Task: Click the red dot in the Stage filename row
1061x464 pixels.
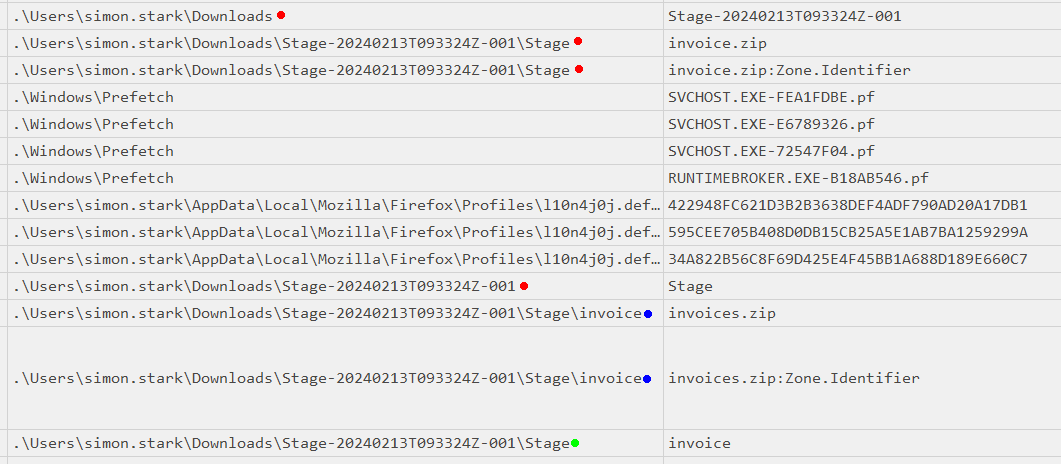Action: [524, 286]
